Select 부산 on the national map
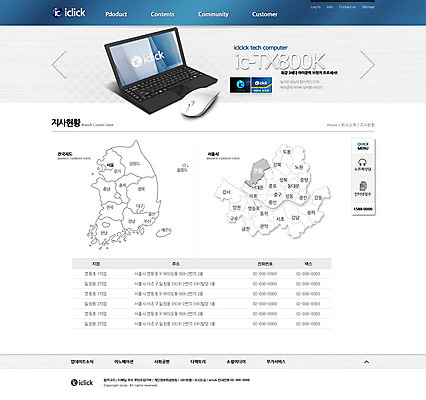This screenshot has width=426, height=400. pyautogui.click(x=147, y=221)
